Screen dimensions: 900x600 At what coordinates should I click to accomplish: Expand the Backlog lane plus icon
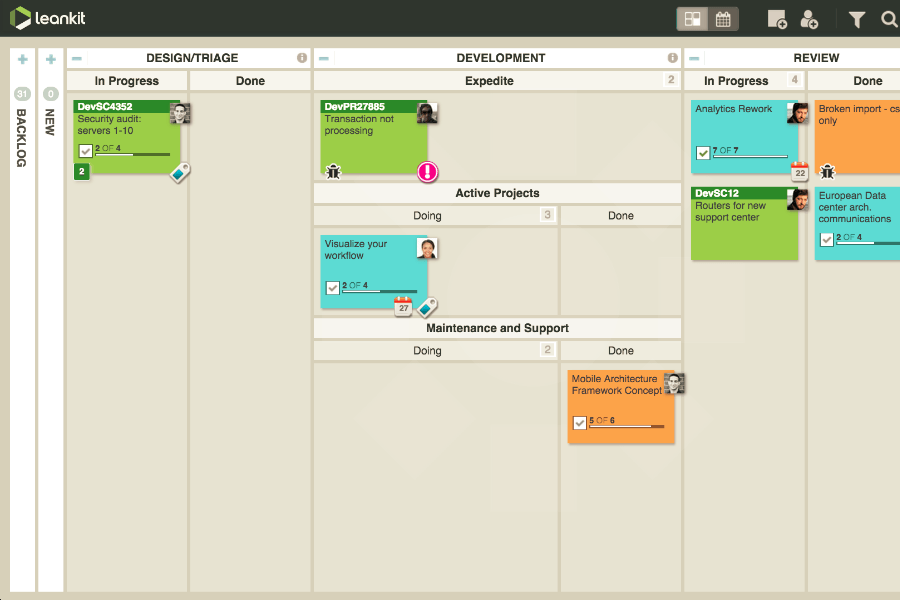click(22, 59)
